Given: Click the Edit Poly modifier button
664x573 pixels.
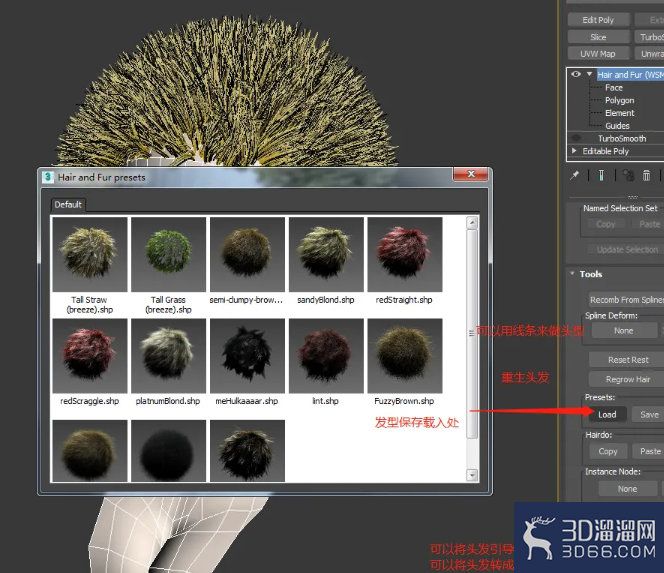Looking at the screenshot, I should (598, 20).
